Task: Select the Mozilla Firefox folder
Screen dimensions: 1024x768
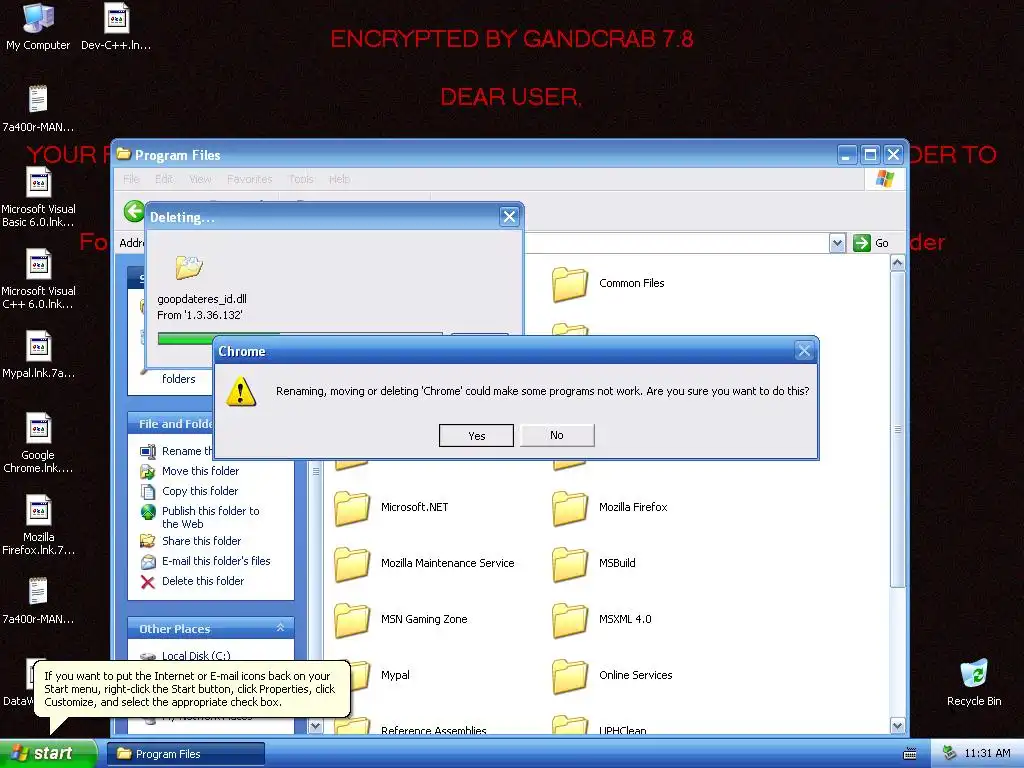Action: tap(609, 507)
